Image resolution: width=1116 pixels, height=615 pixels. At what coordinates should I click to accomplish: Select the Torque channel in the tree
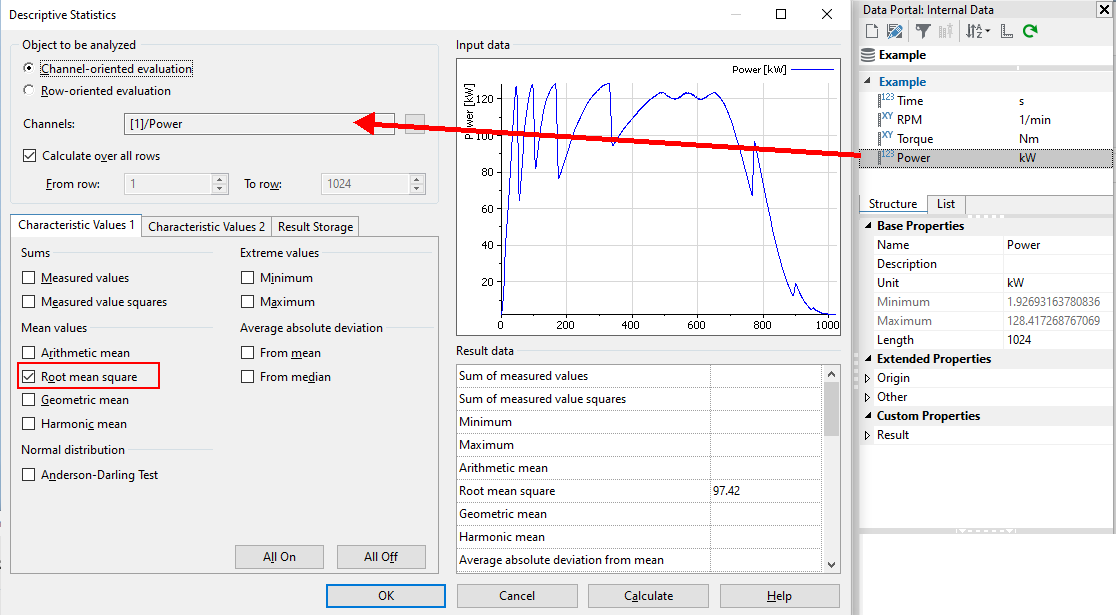(914, 139)
